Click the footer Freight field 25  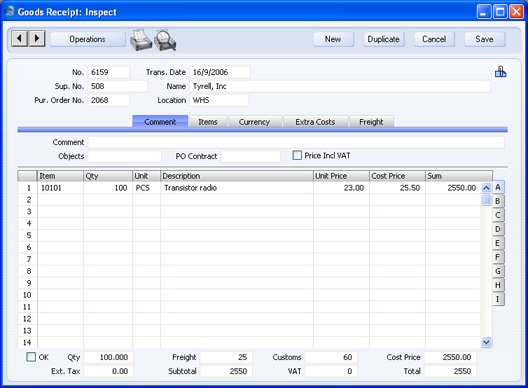(x=226, y=357)
